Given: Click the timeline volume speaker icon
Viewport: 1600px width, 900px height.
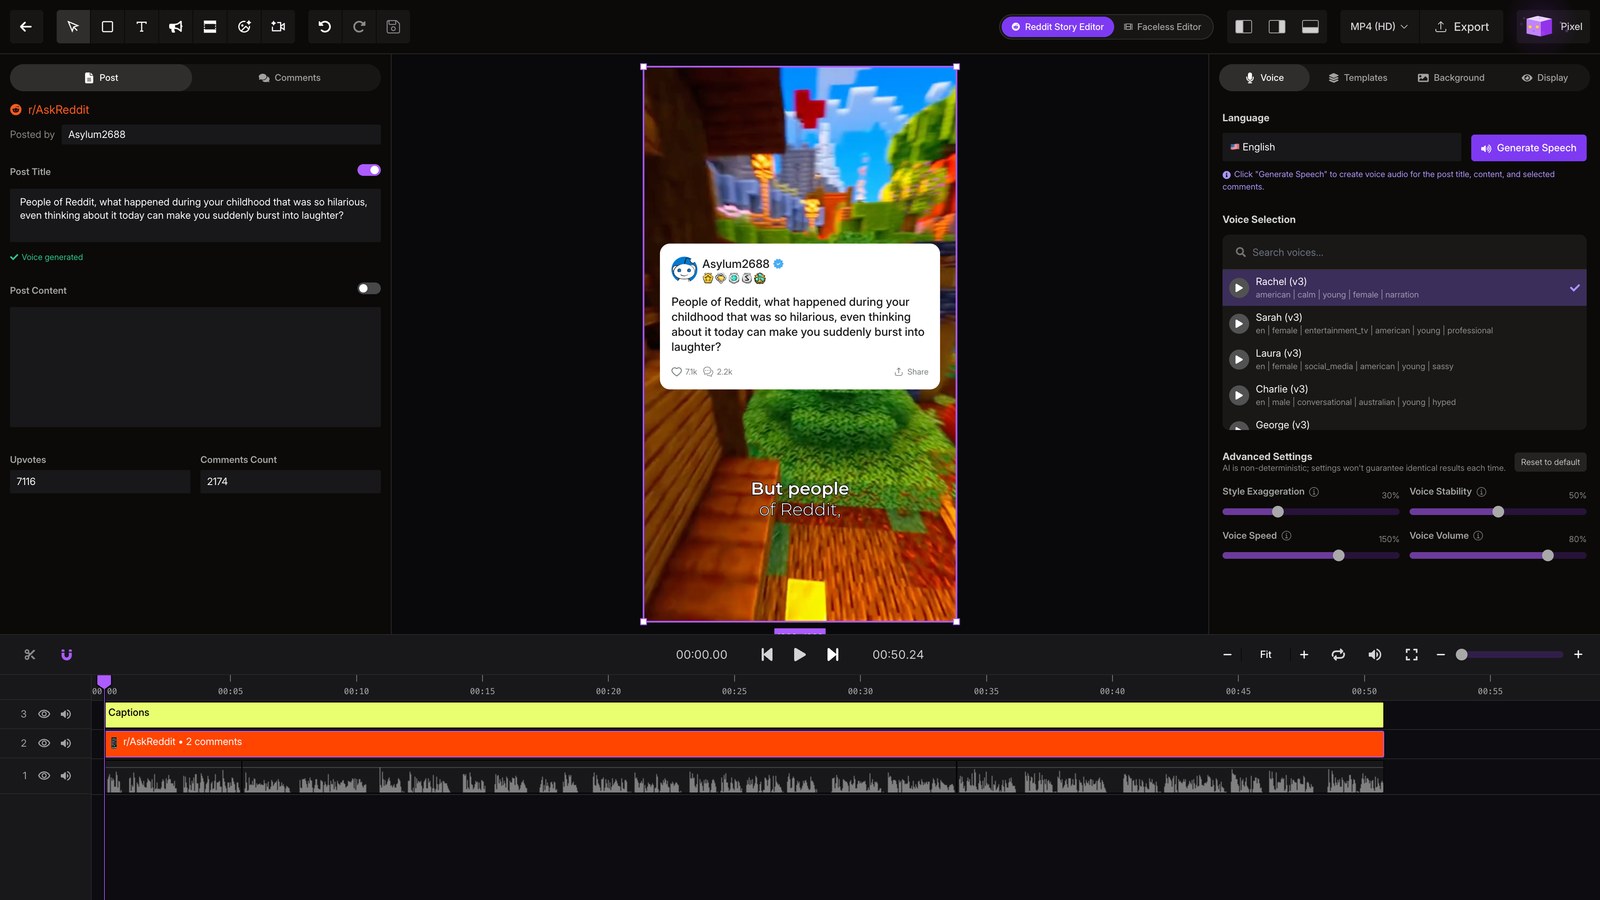Looking at the screenshot, I should 1375,655.
